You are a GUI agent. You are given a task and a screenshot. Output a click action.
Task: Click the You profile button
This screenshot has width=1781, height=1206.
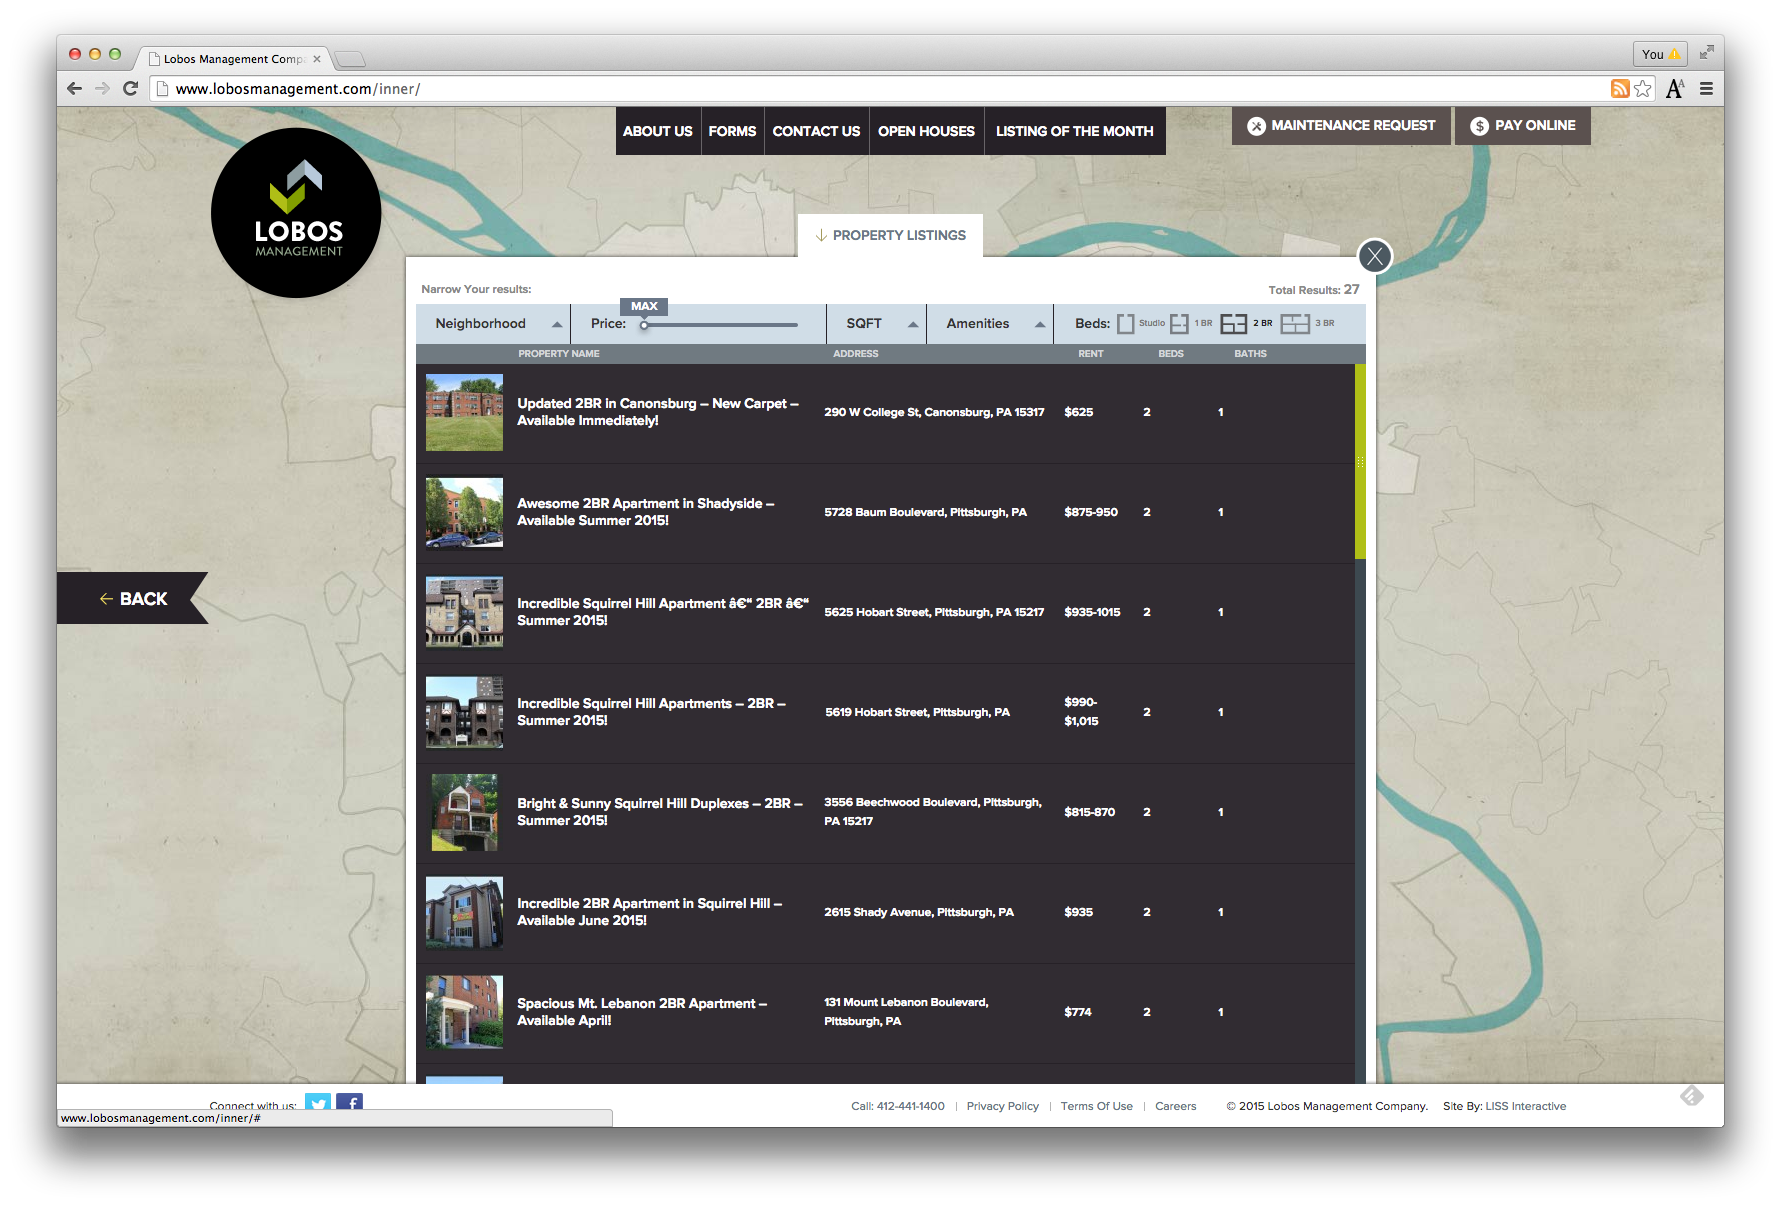1660,54
